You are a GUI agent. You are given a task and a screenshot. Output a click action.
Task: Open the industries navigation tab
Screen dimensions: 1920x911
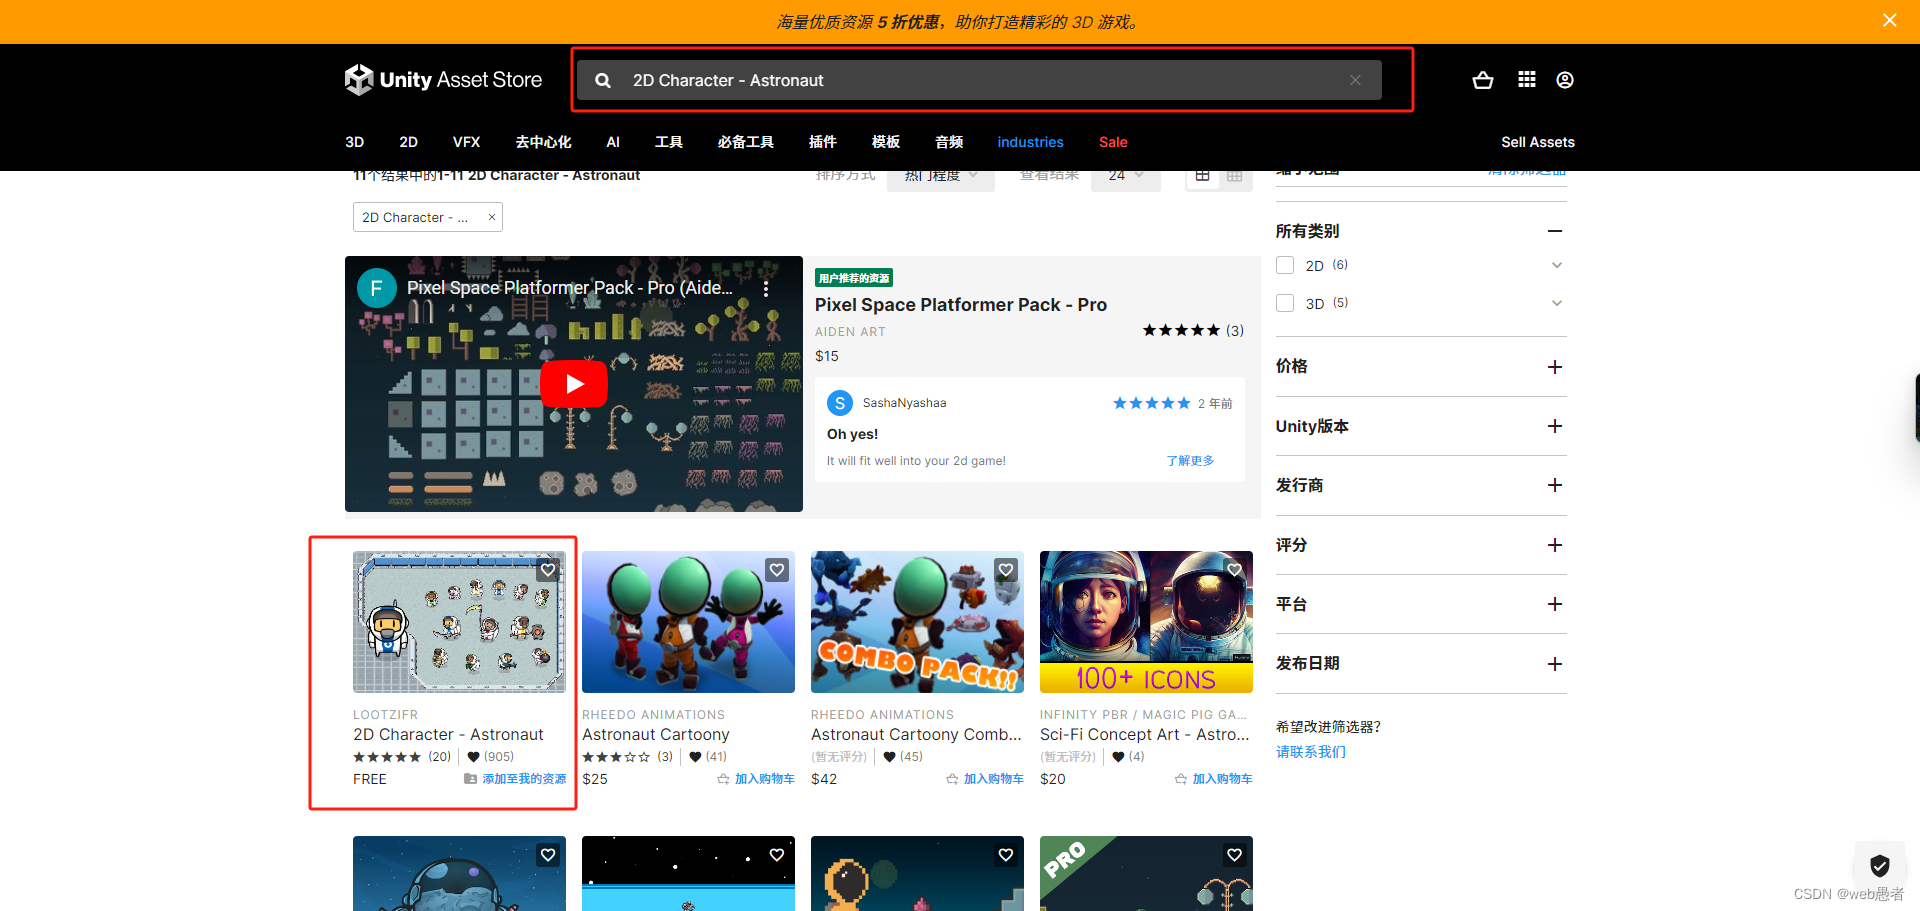point(1030,142)
